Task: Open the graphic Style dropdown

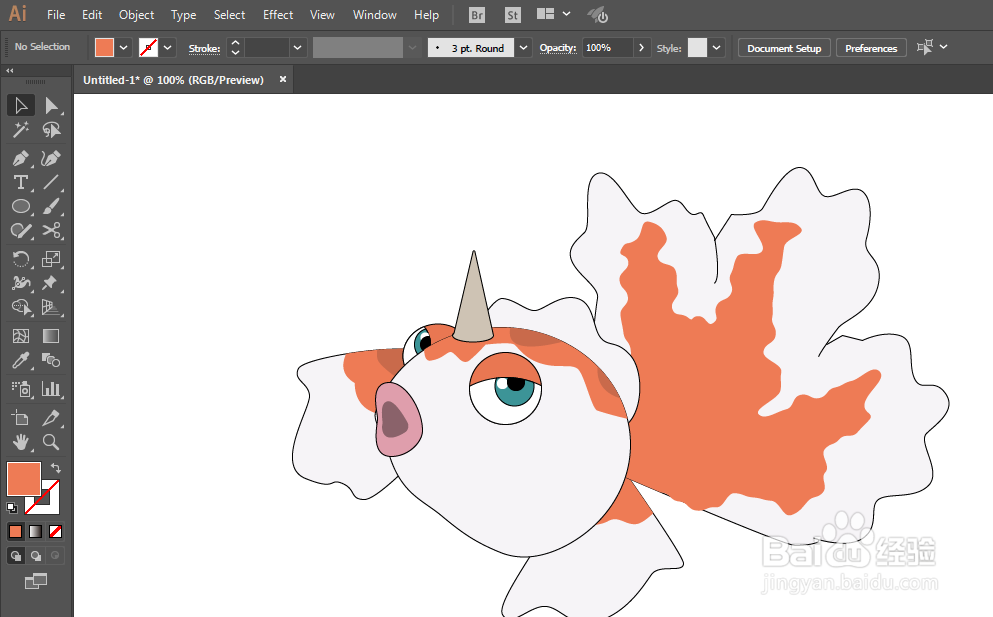Action: click(x=716, y=48)
